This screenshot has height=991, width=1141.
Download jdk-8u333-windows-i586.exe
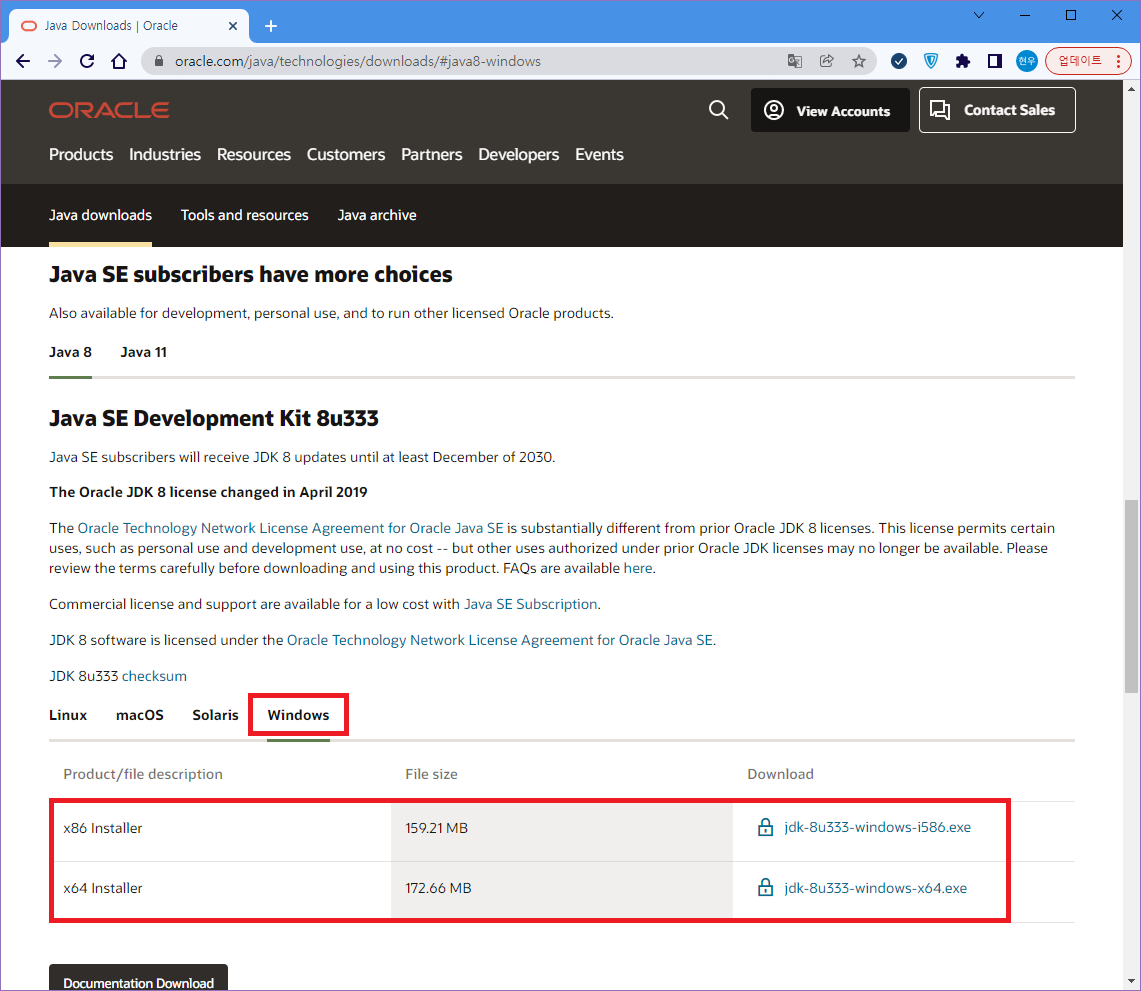[878, 827]
